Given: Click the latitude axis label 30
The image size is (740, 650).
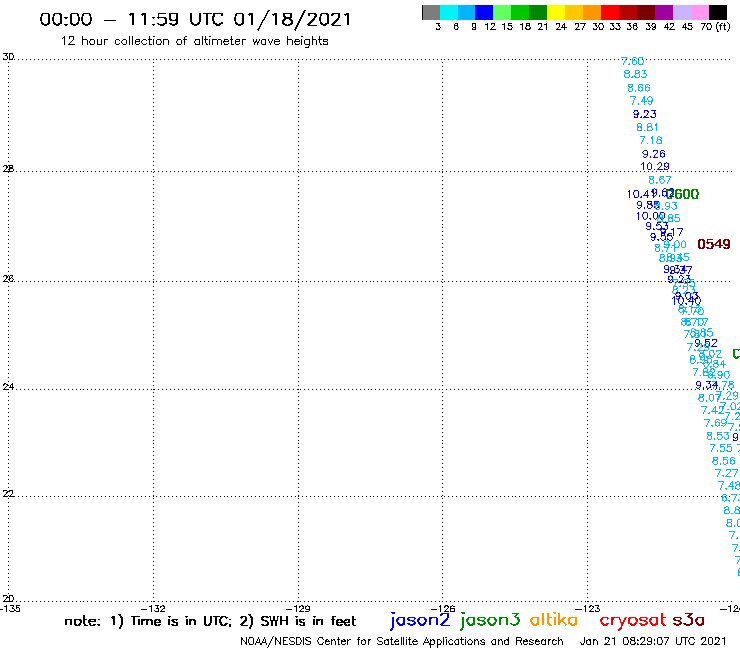Looking at the screenshot, I should (x=8, y=57).
